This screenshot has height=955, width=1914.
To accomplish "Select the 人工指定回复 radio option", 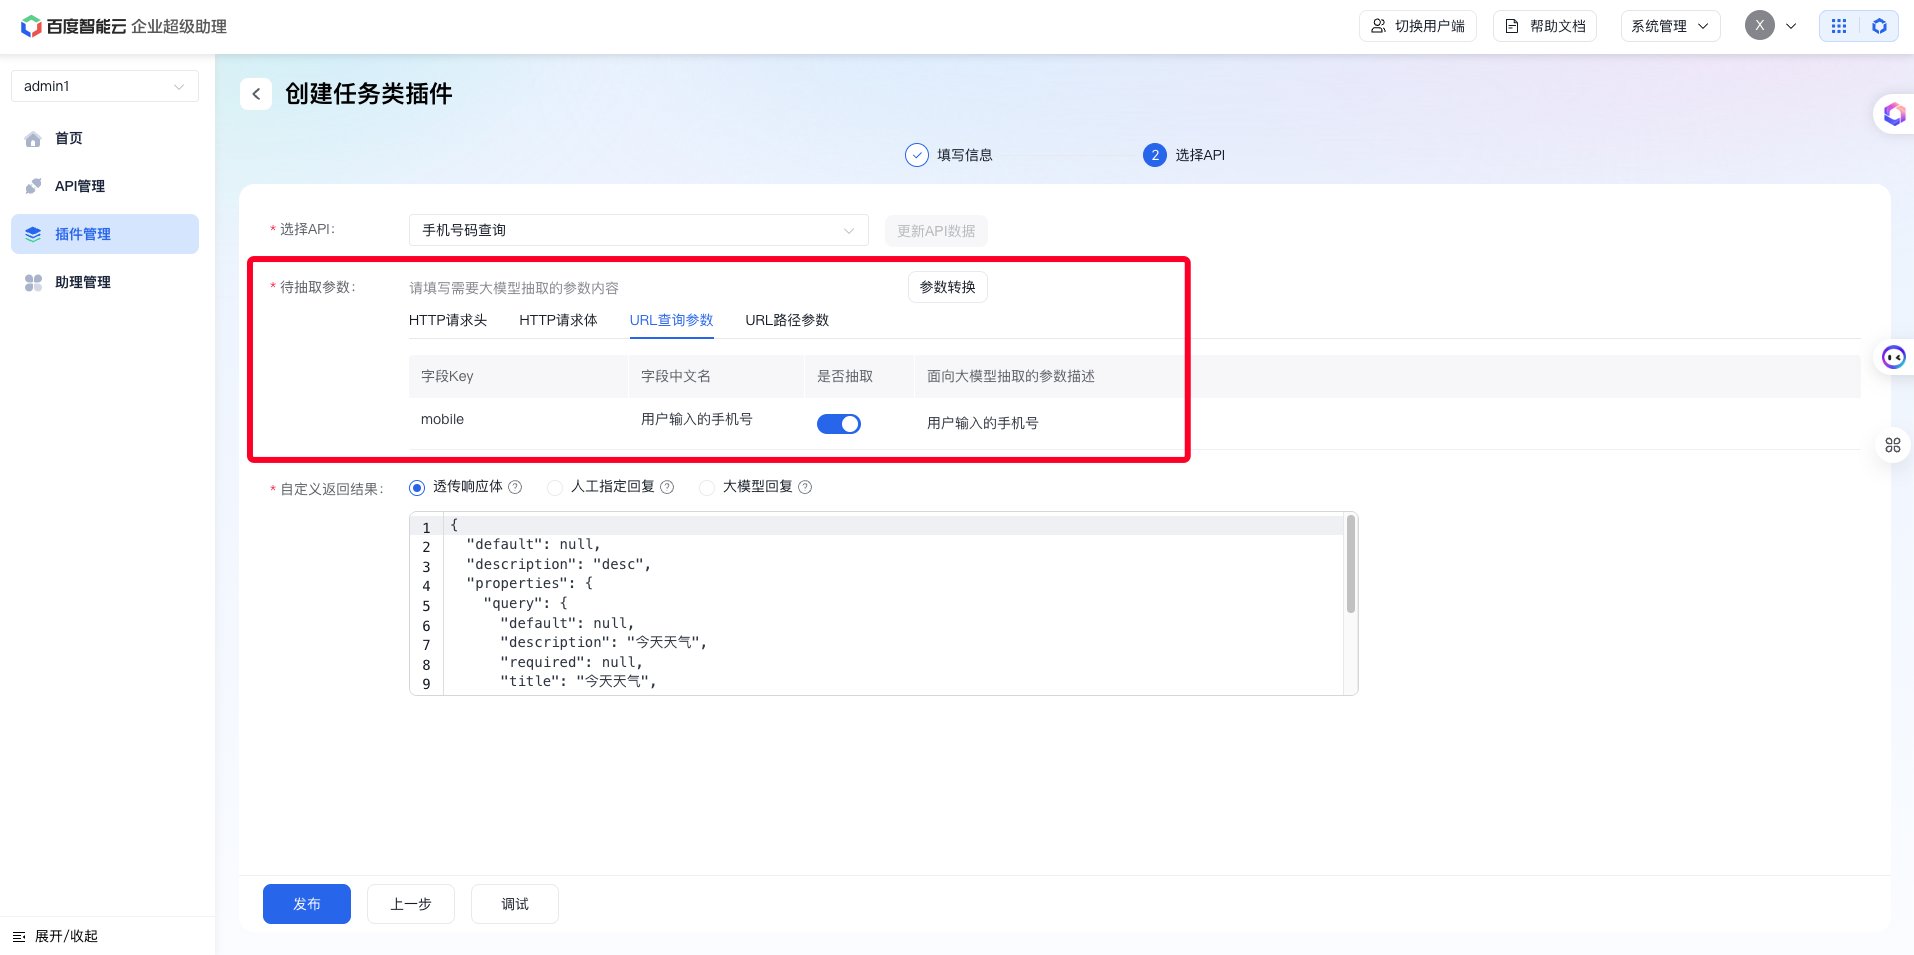I will [x=555, y=488].
